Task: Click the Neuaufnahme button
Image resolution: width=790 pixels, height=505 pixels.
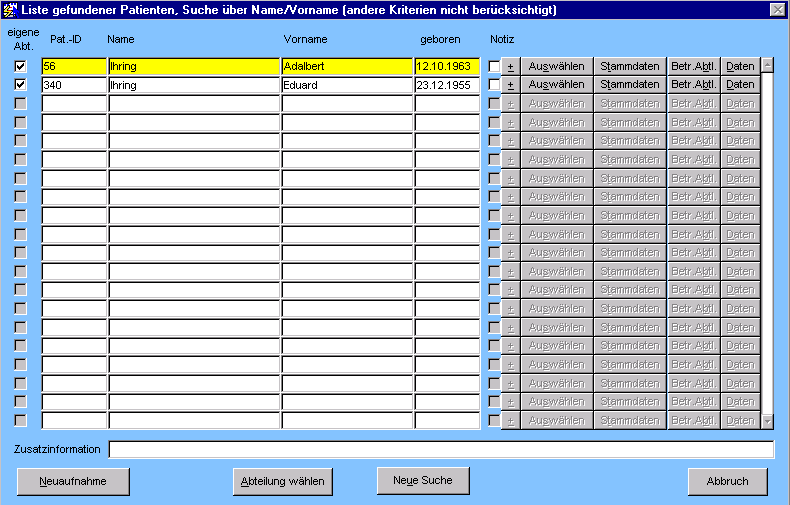Action: point(73,481)
